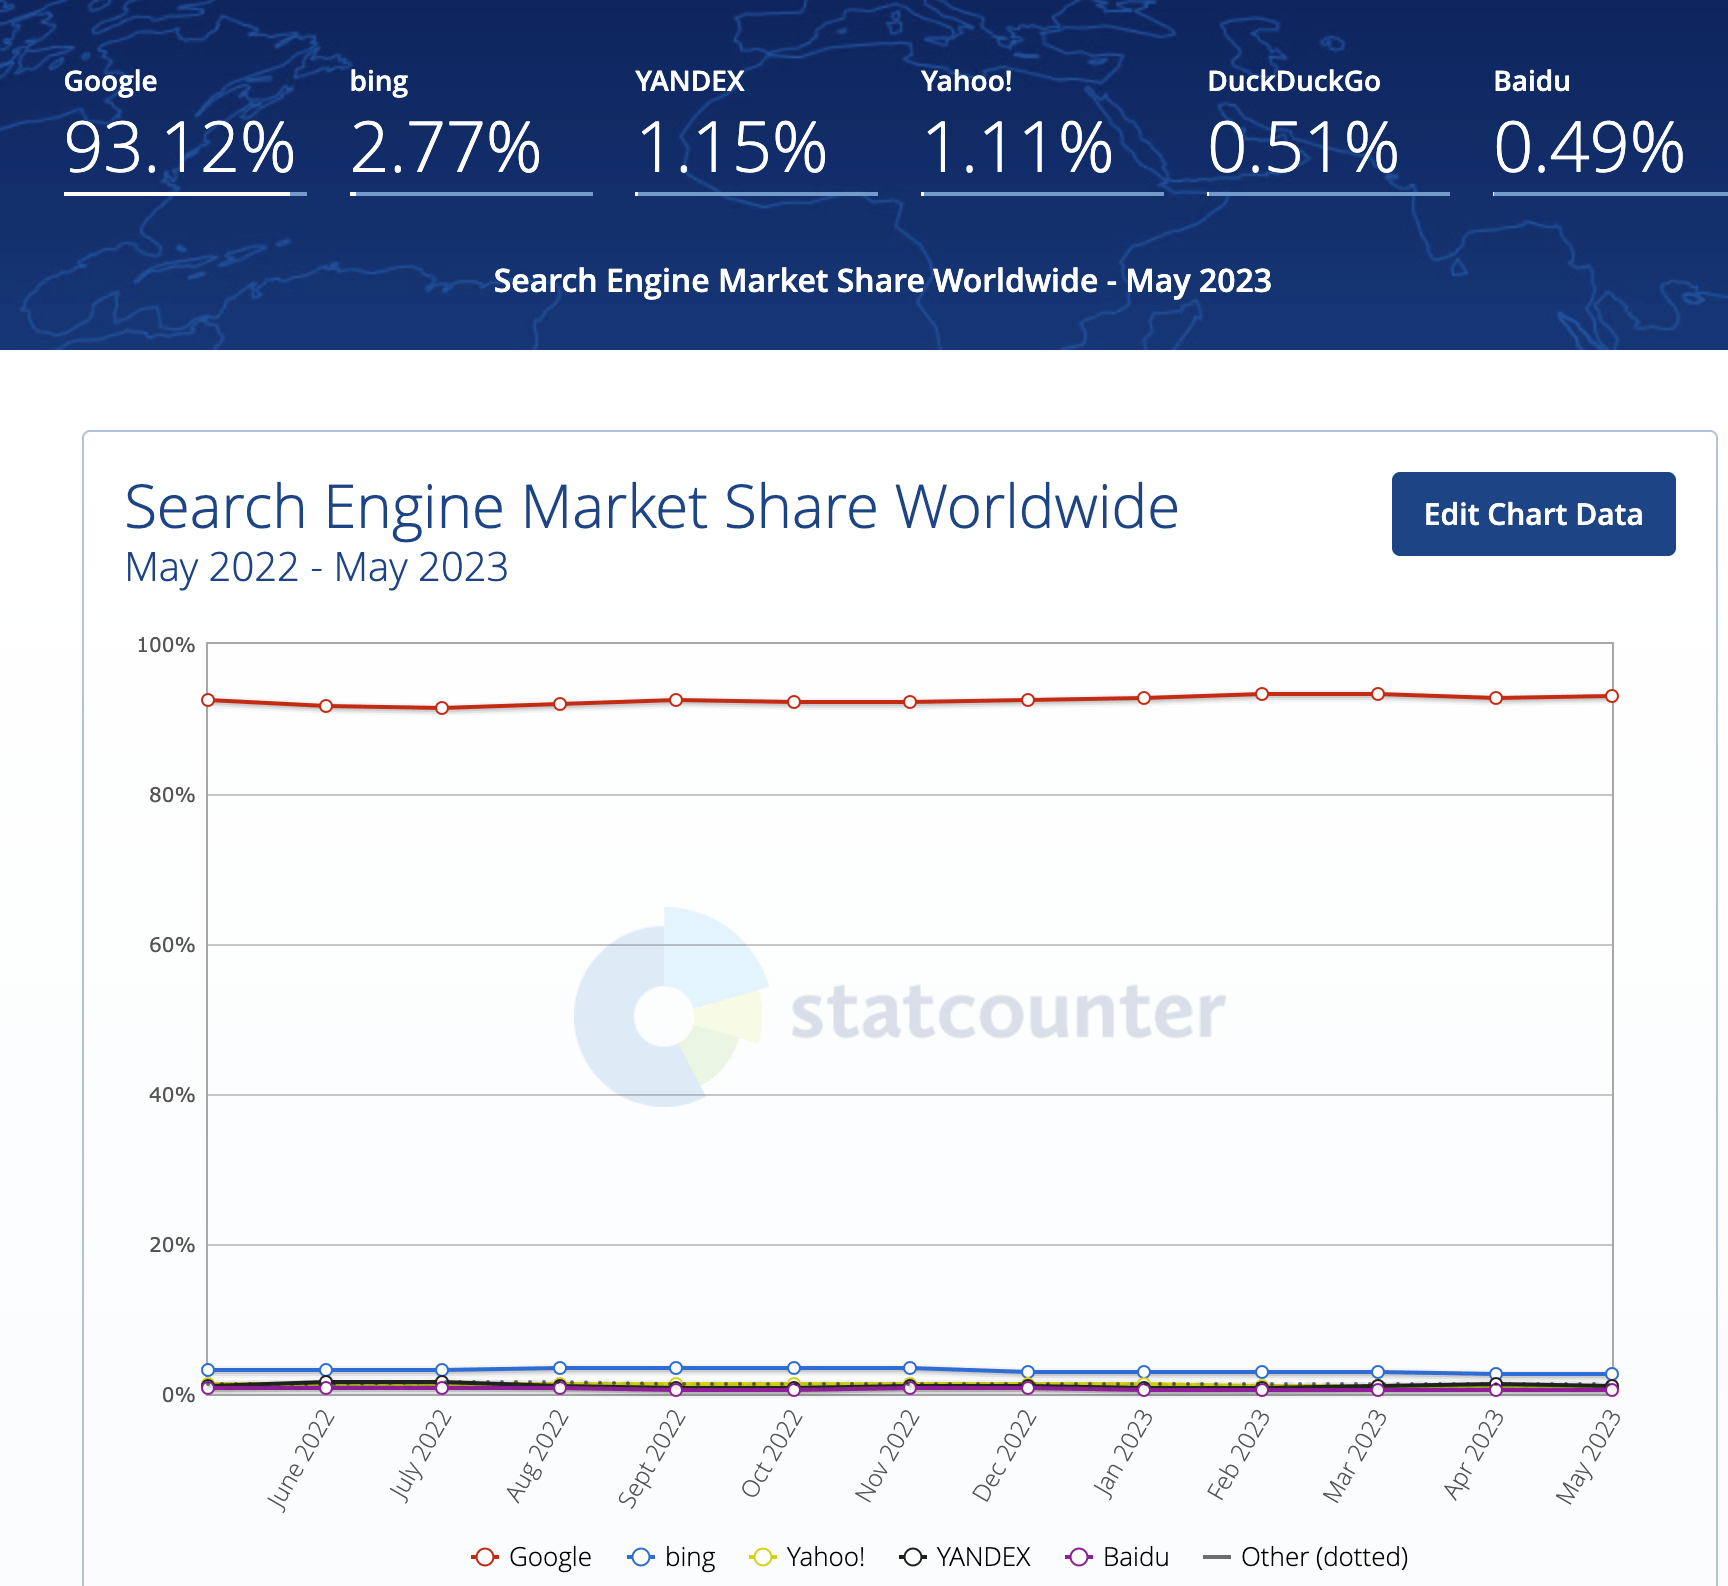Image resolution: width=1728 pixels, height=1586 pixels.
Task: Click Google's May 2023 data point
Action: coord(1612,696)
